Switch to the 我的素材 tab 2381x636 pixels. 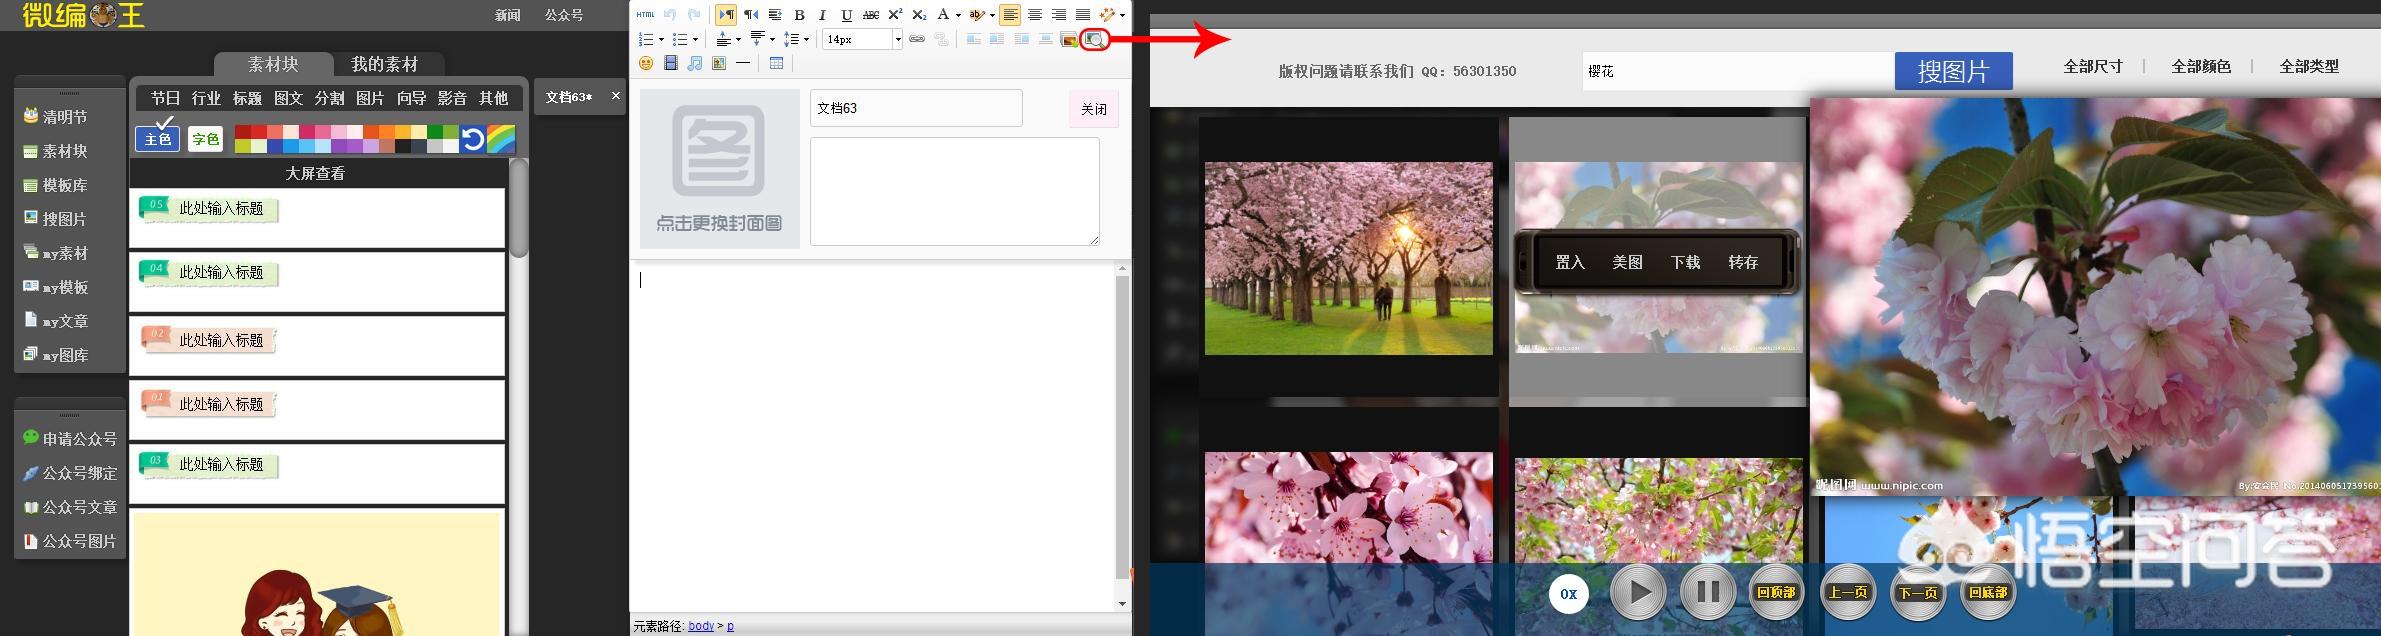coord(384,65)
